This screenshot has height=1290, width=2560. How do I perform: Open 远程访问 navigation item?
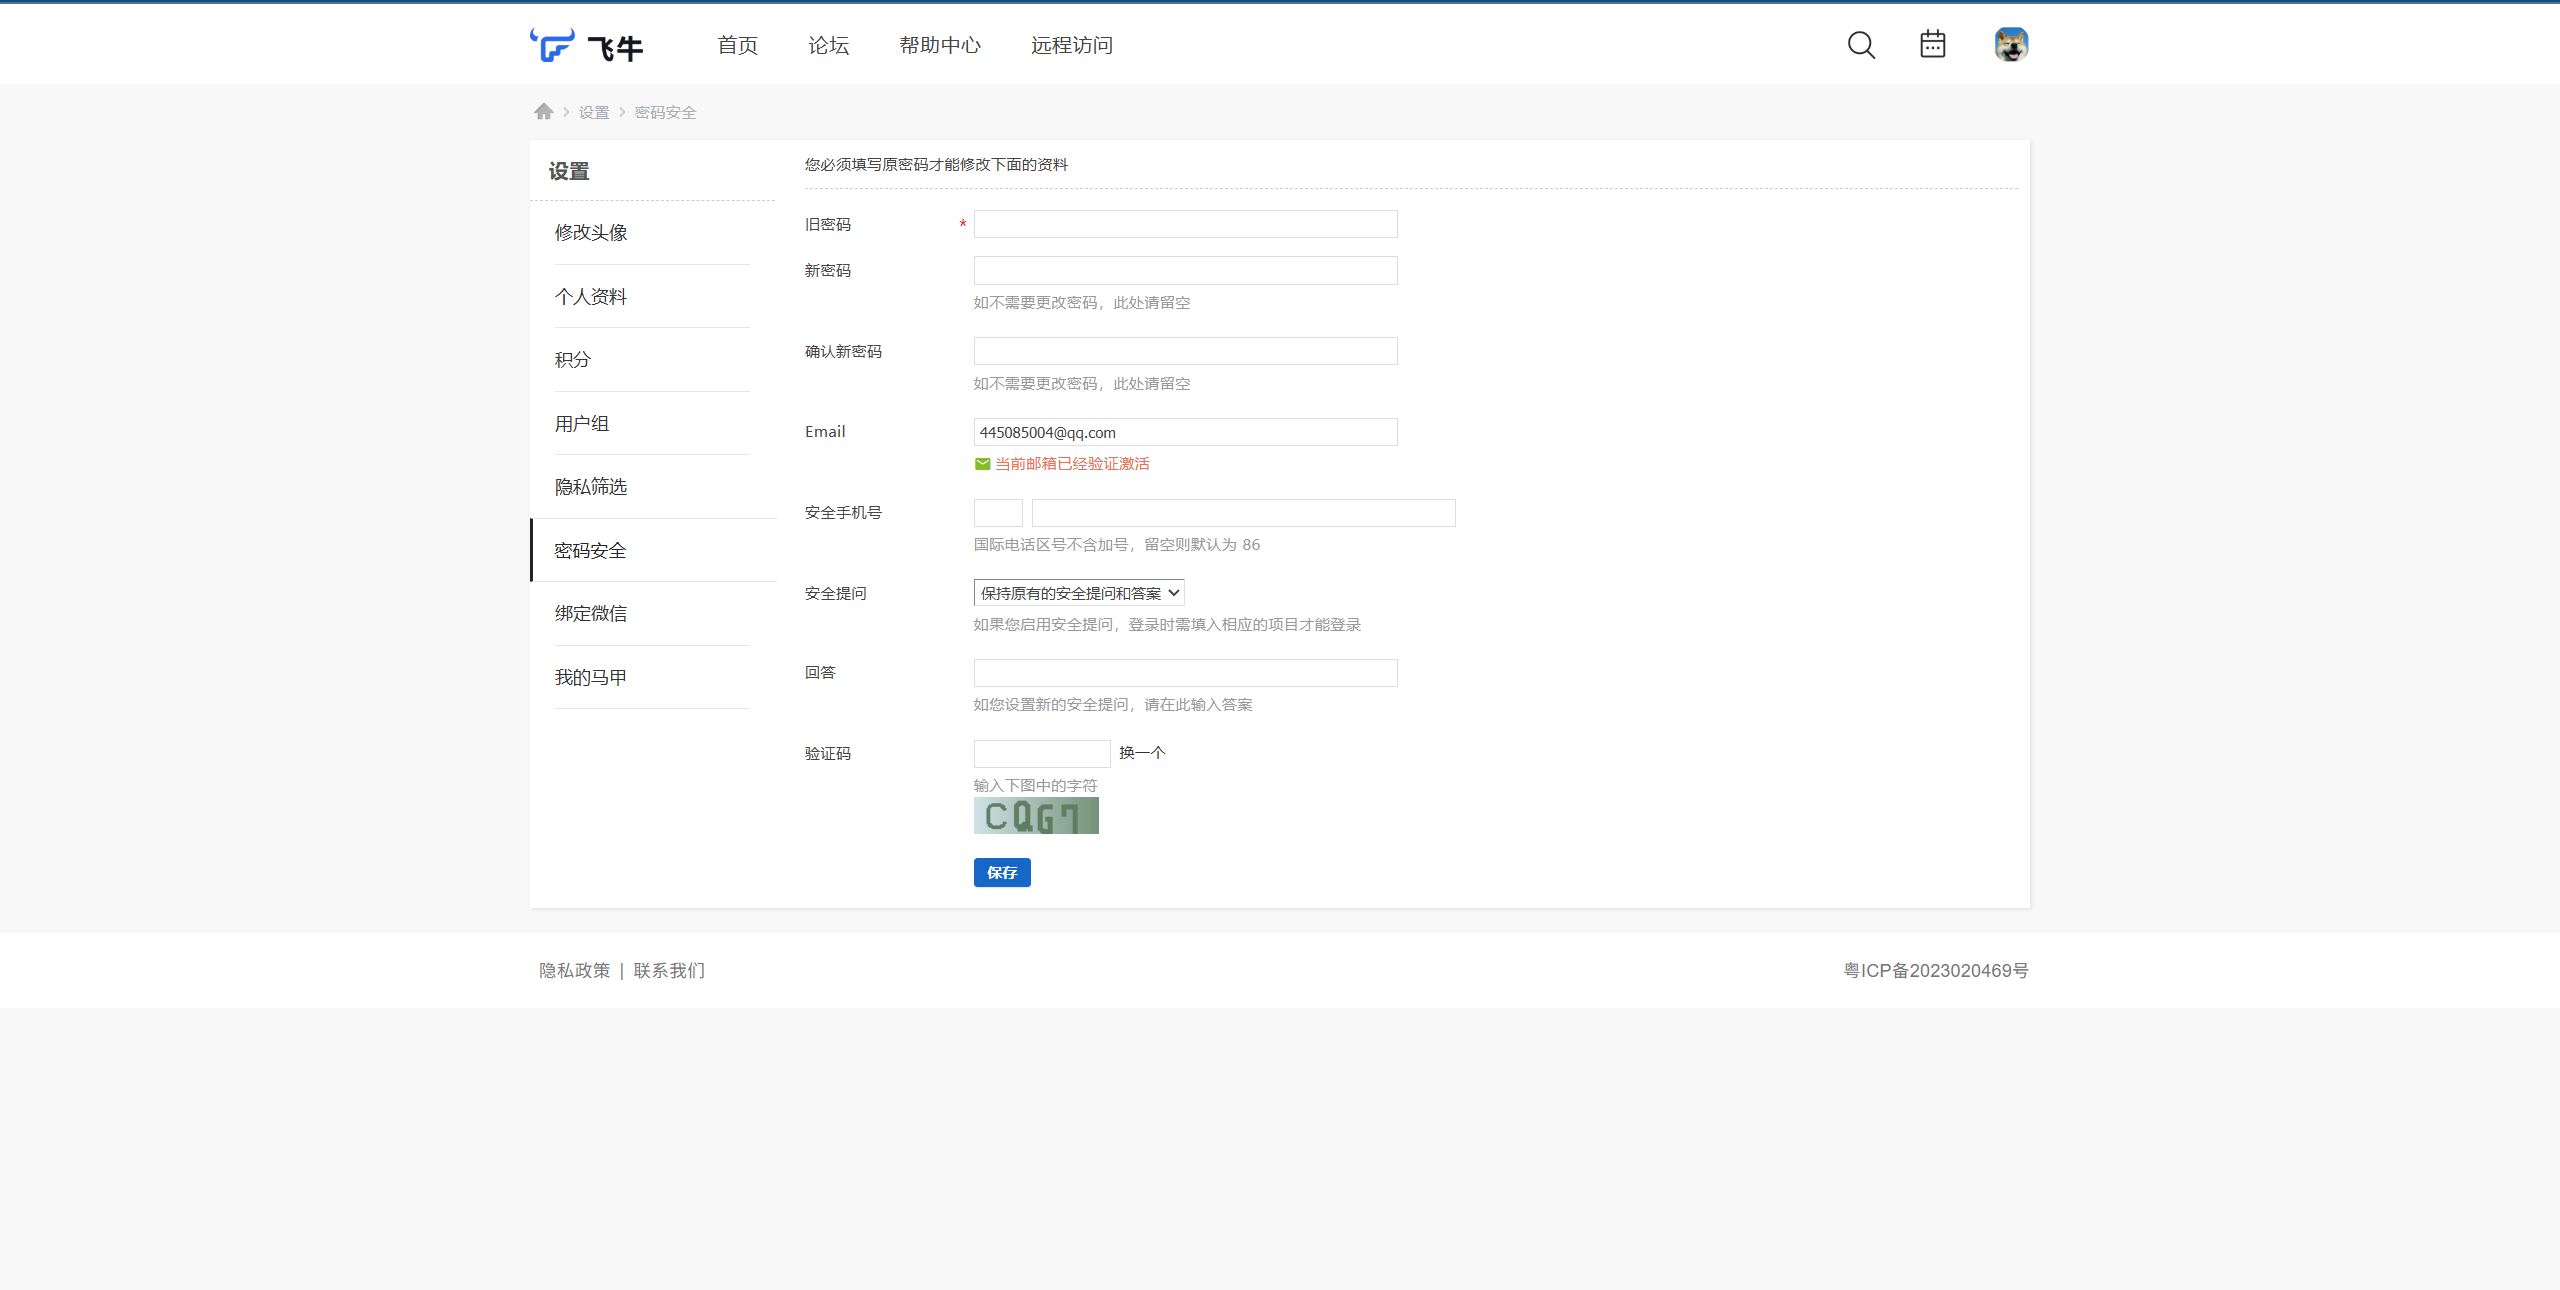coord(1071,45)
